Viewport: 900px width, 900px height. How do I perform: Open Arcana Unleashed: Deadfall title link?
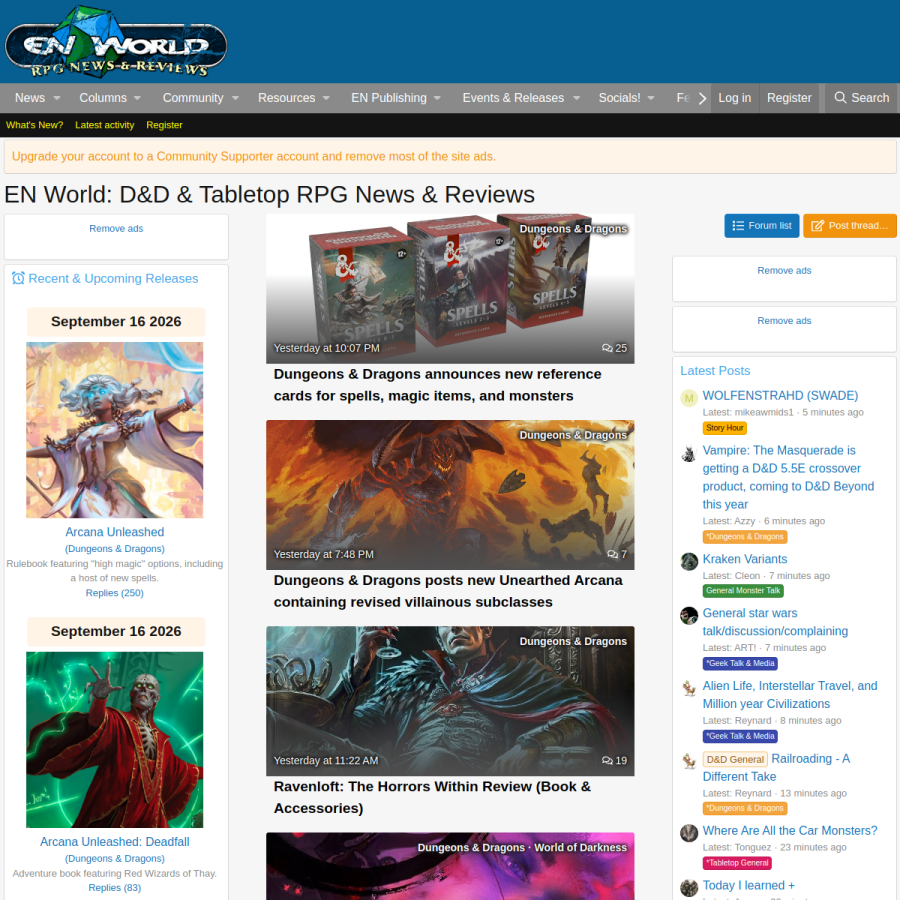[x=115, y=842]
